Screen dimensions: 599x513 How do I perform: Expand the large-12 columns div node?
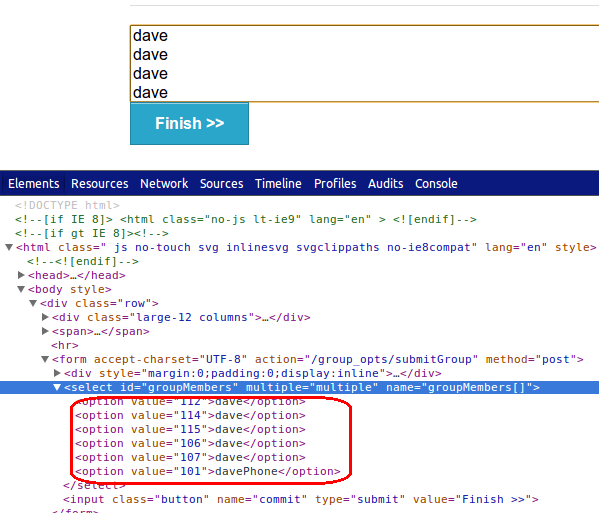45,317
